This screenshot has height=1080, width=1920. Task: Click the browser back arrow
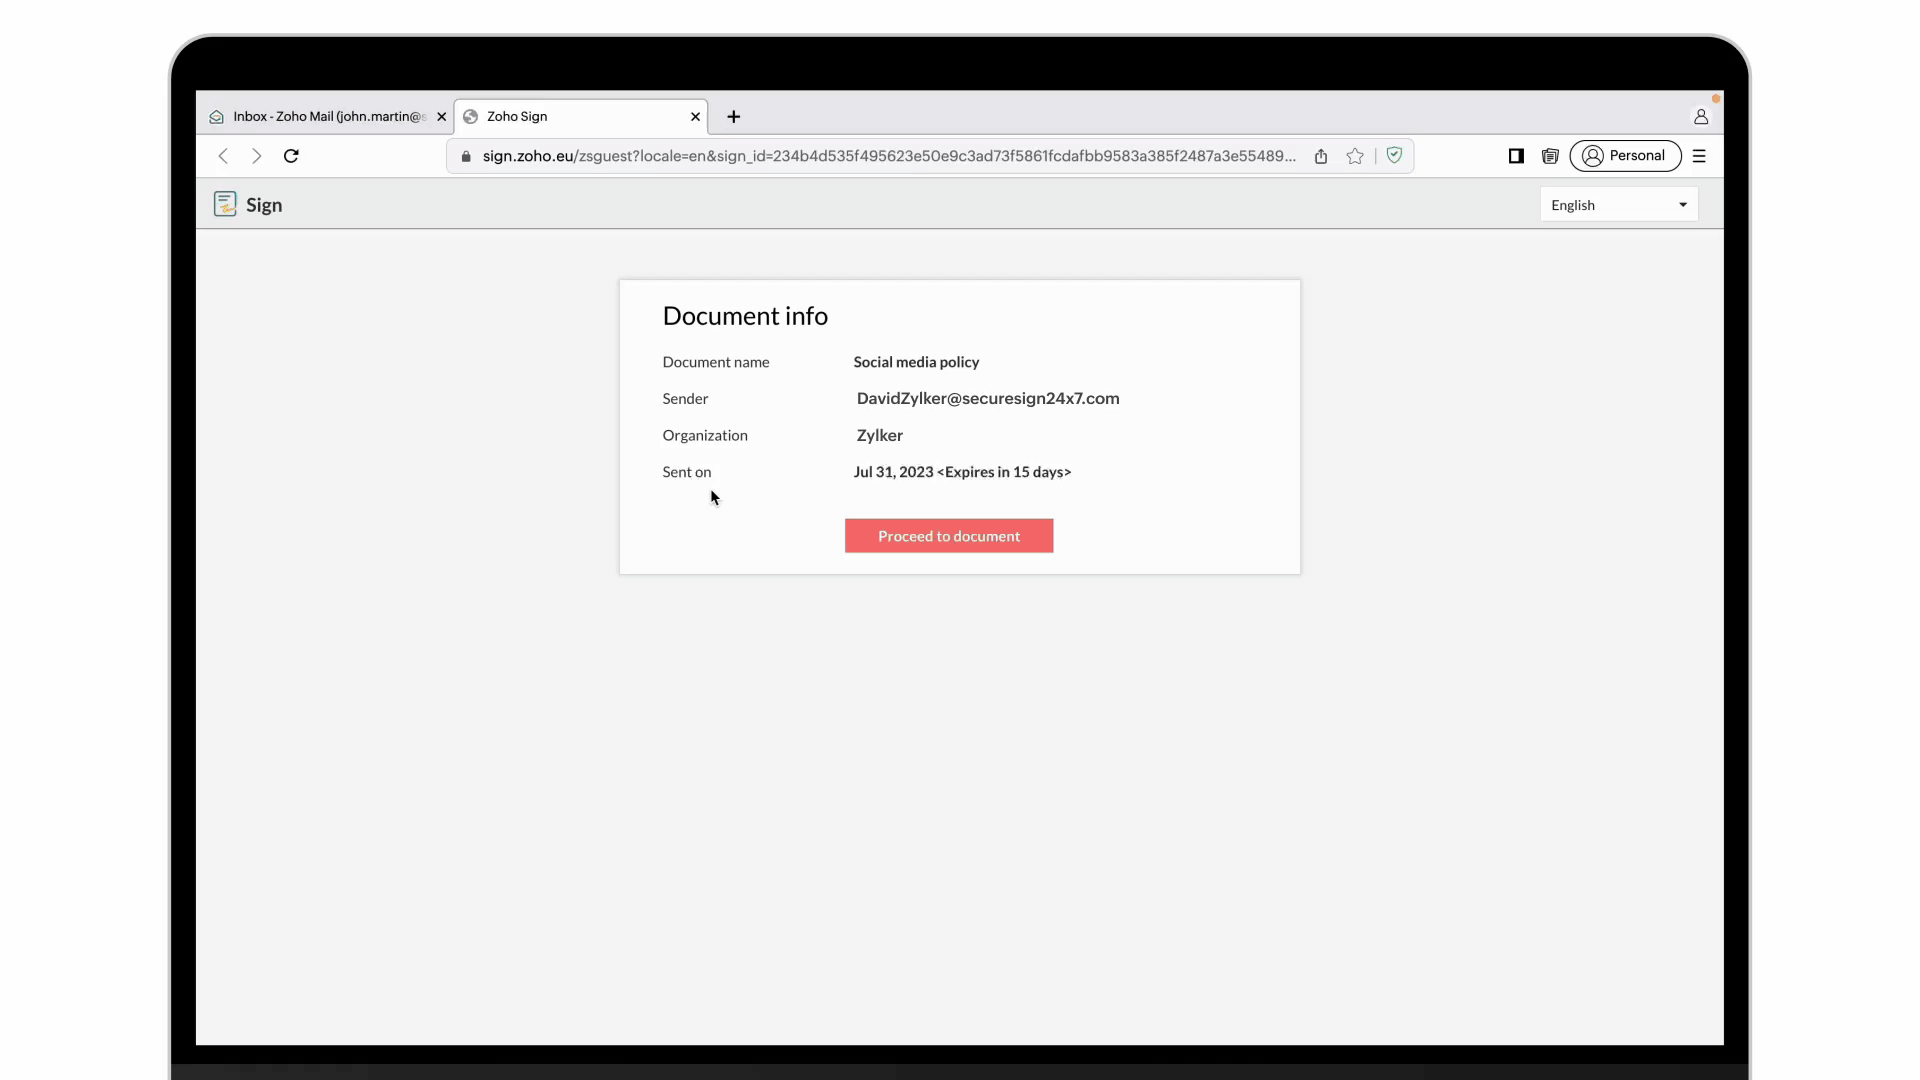click(223, 156)
